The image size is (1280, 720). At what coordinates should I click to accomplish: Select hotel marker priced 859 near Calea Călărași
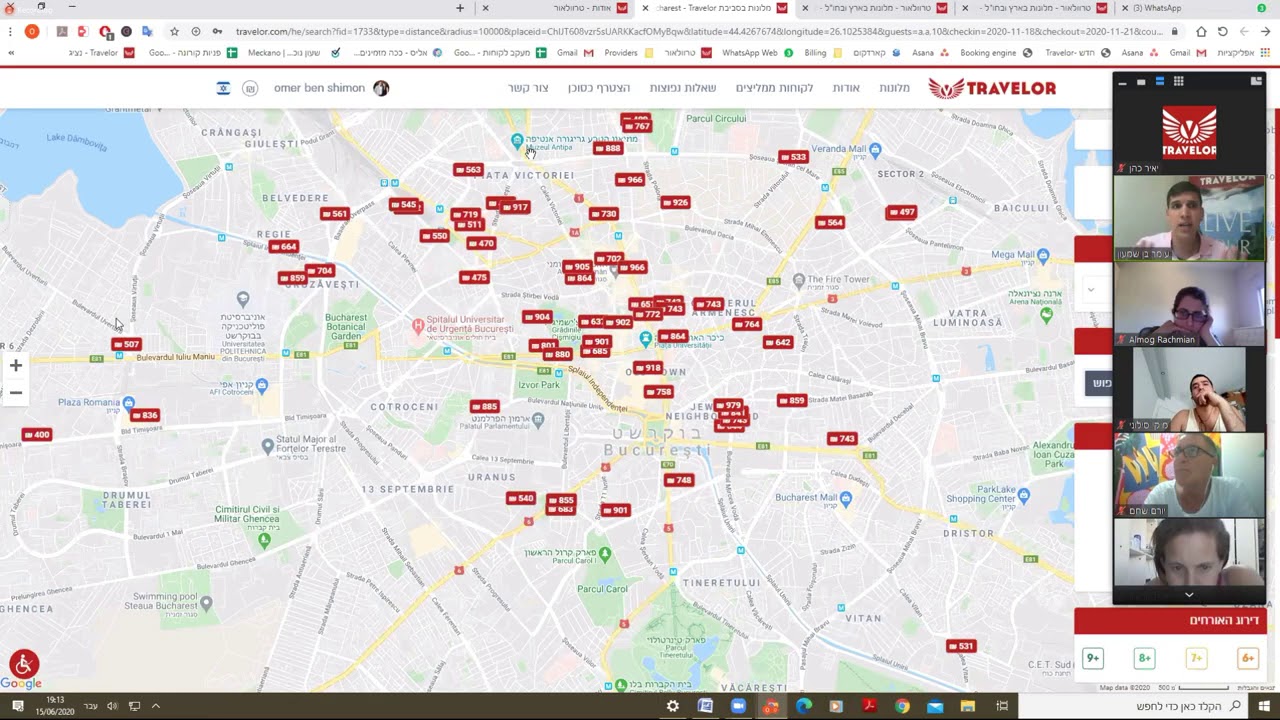coord(792,401)
